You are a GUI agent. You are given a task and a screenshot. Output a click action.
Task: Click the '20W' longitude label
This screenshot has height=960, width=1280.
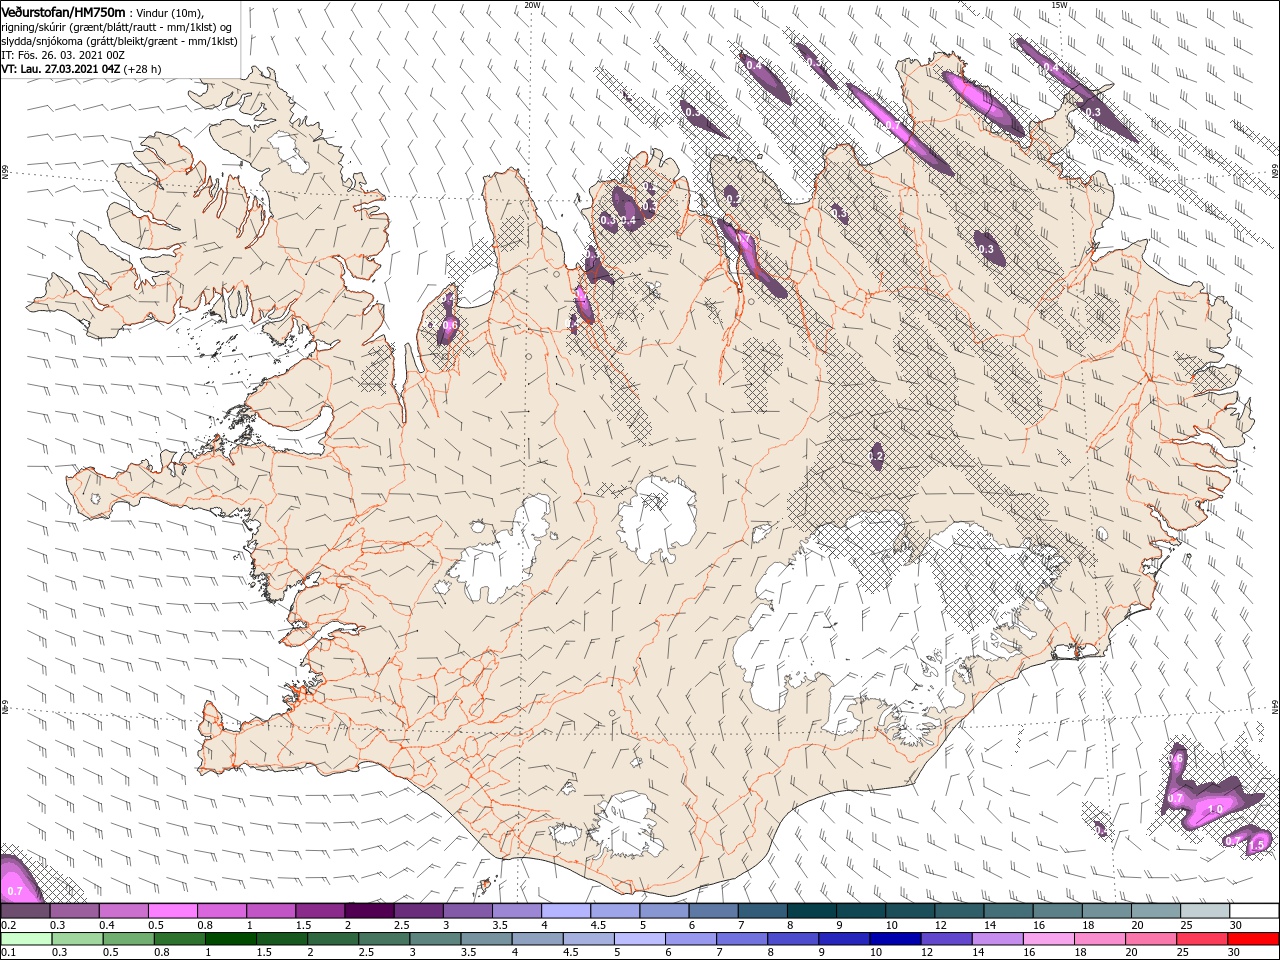click(x=533, y=5)
